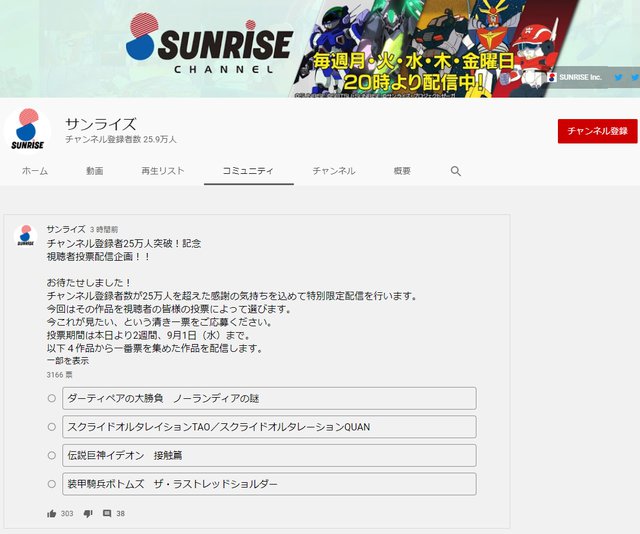Click the Sunrise Channel banner logo

click(x=209, y=45)
